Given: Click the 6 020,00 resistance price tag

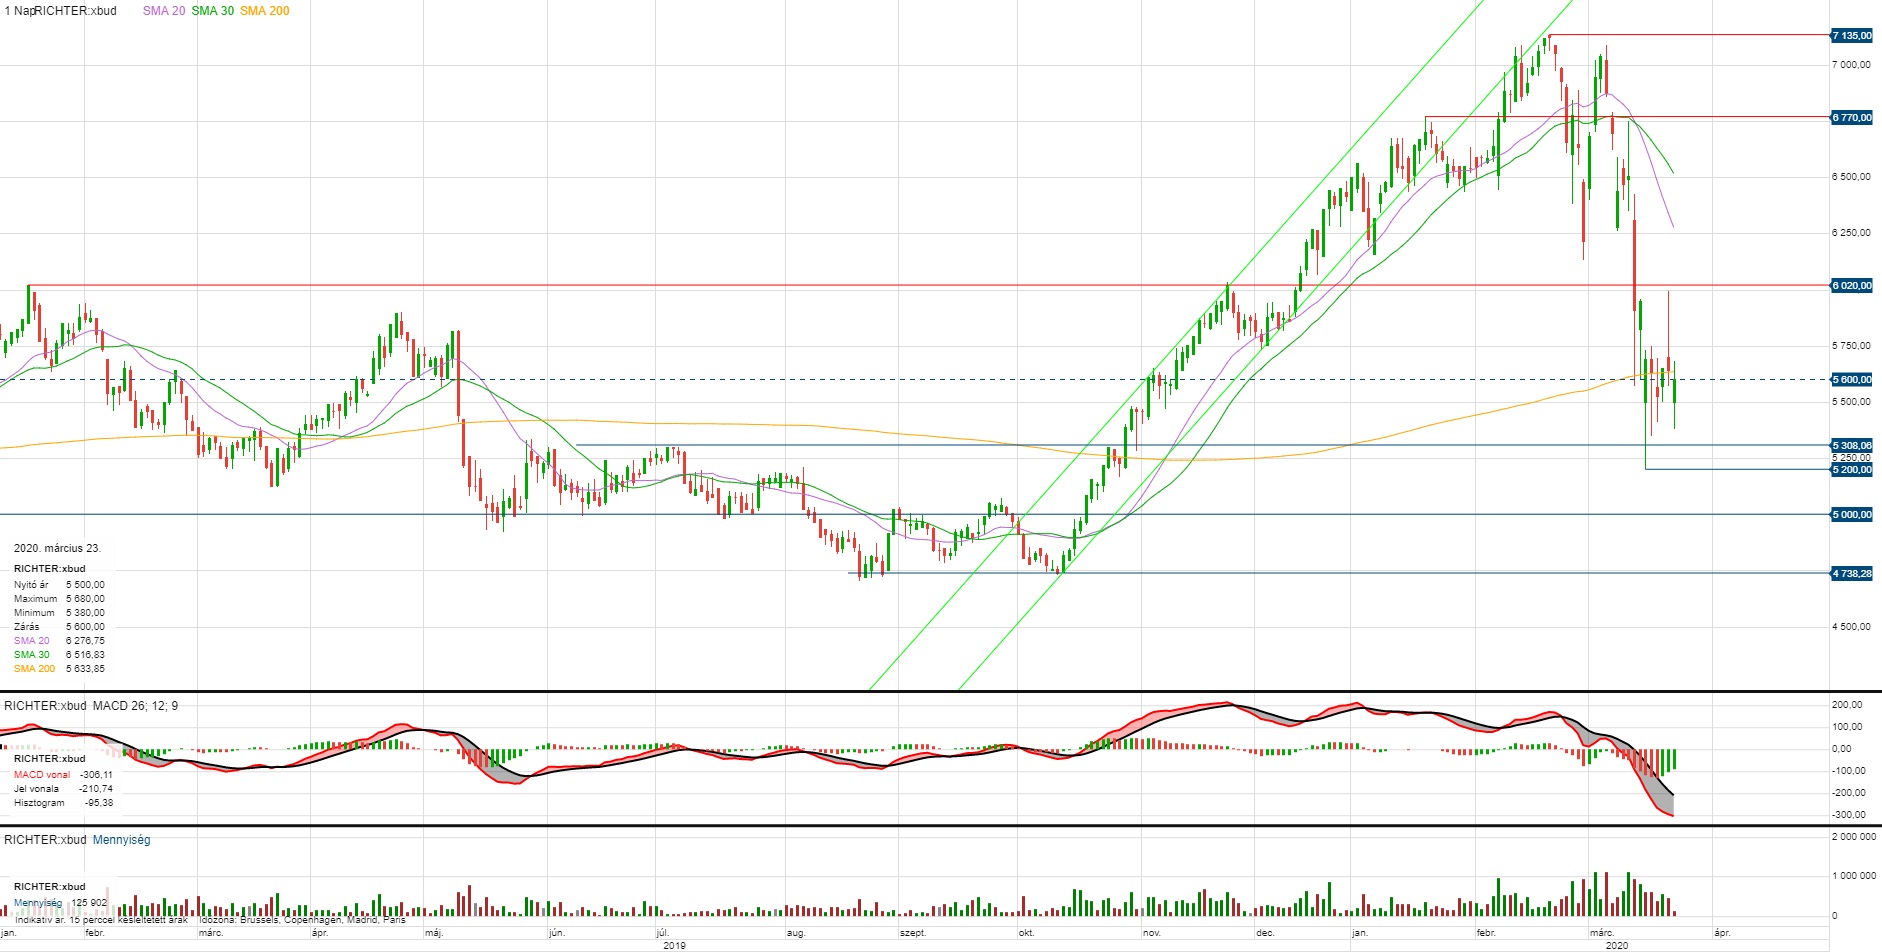Looking at the screenshot, I should (x=1852, y=286).
